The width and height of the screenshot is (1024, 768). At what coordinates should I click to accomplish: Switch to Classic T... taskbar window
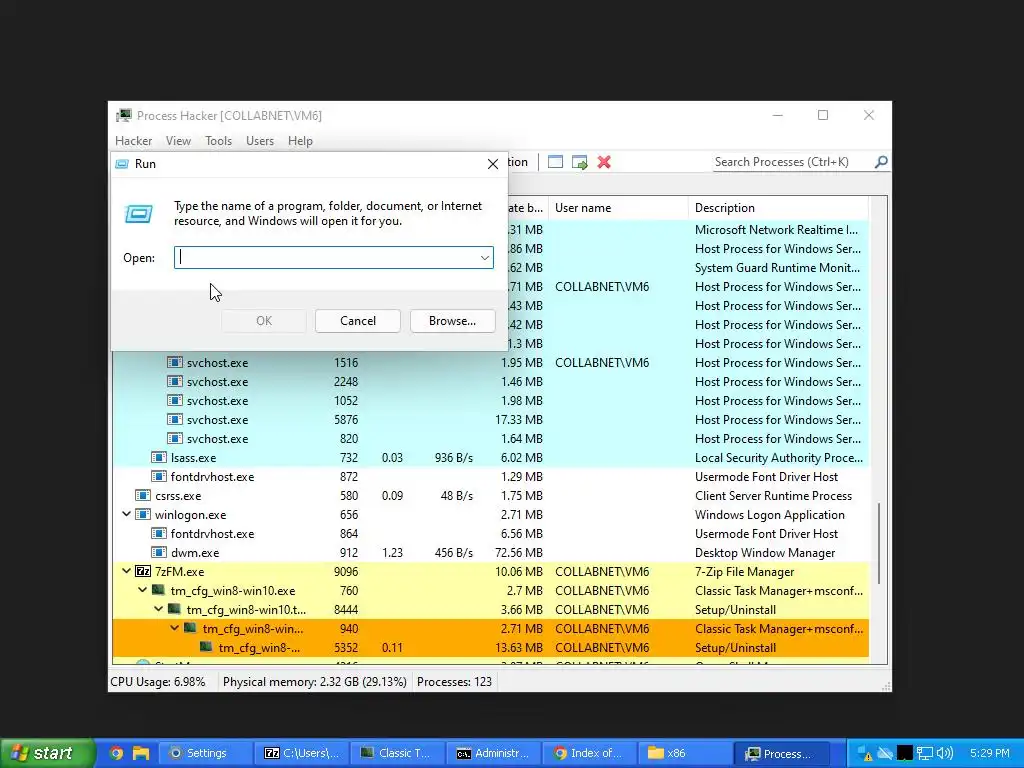396,753
